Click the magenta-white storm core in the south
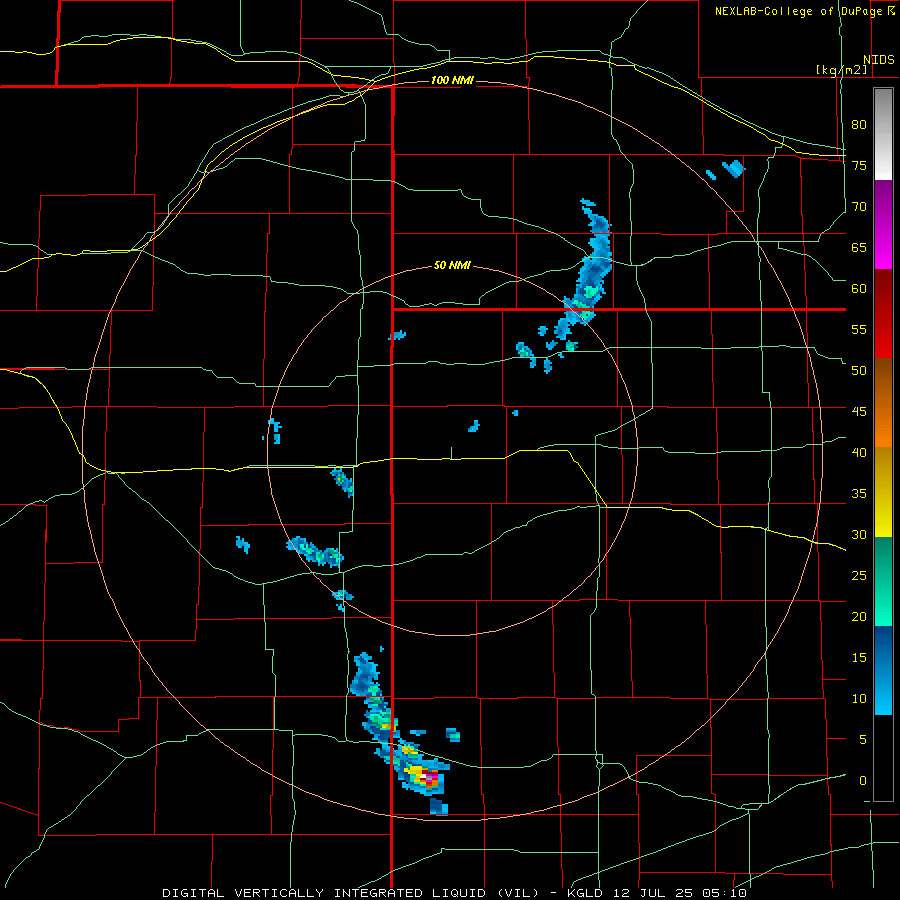The height and width of the screenshot is (900, 900). point(428,778)
